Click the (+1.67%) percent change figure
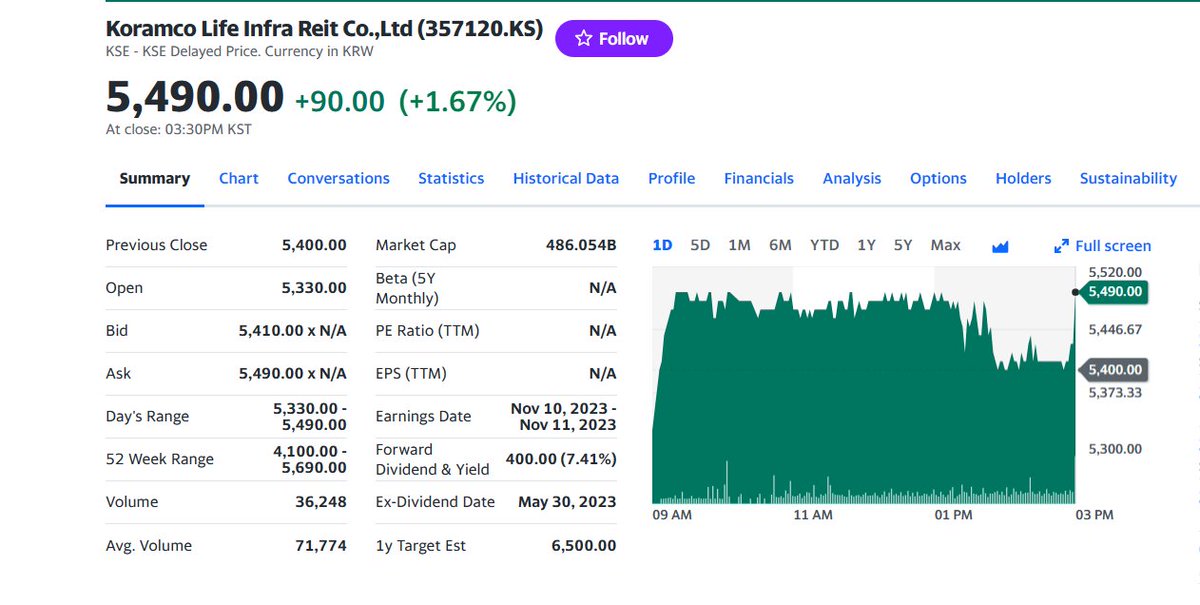Image resolution: width=1200 pixels, height=605 pixels. pos(457,101)
